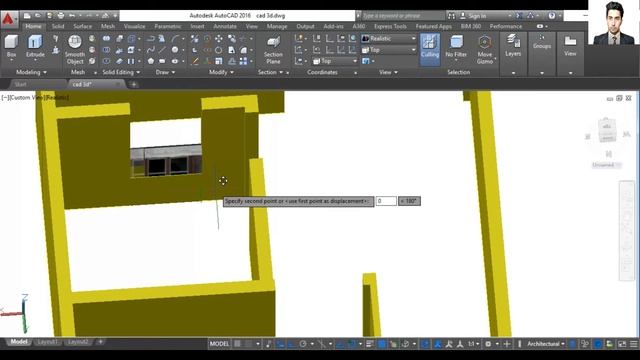Screen dimensions: 640x360
Task: Open the Top UCS dropdown in Coordinates panel
Action: [x=335, y=61]
